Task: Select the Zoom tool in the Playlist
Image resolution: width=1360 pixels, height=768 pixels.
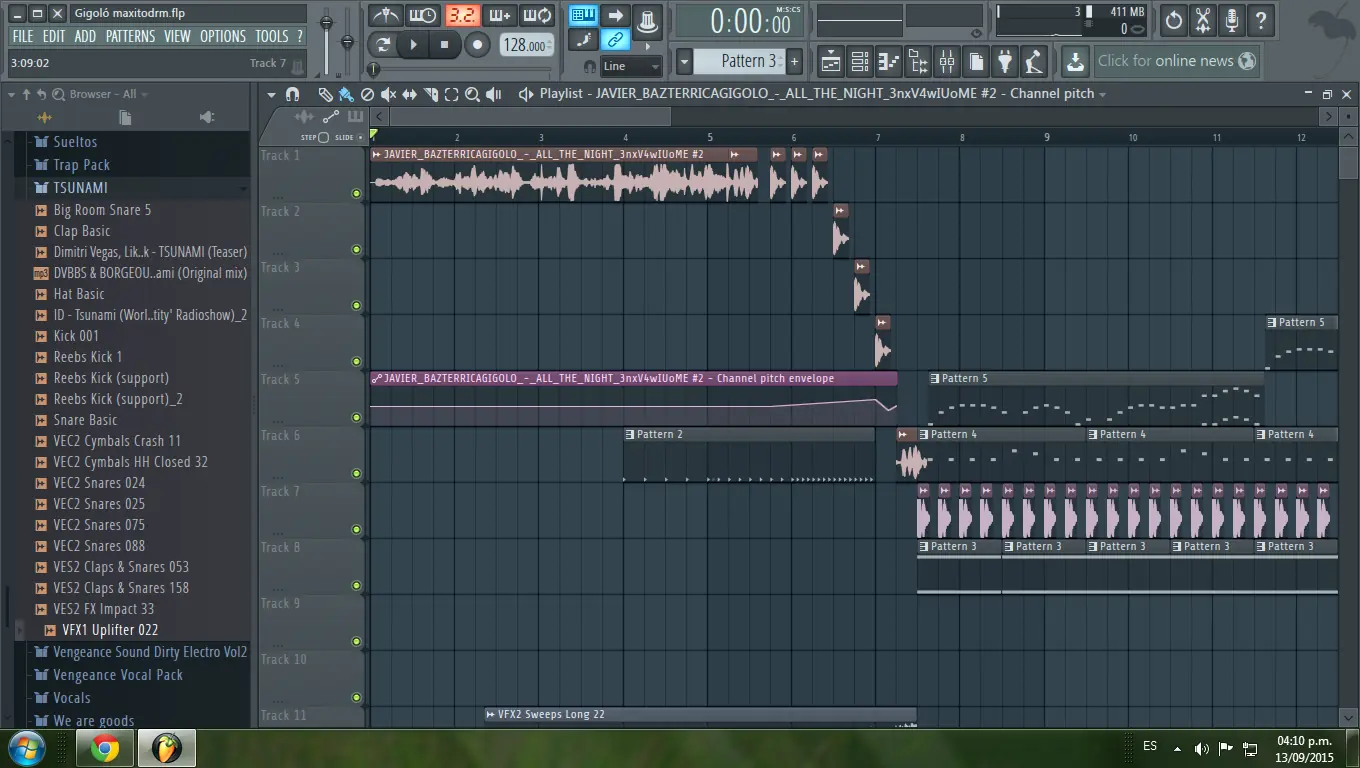Action: (x=473, y=94)
